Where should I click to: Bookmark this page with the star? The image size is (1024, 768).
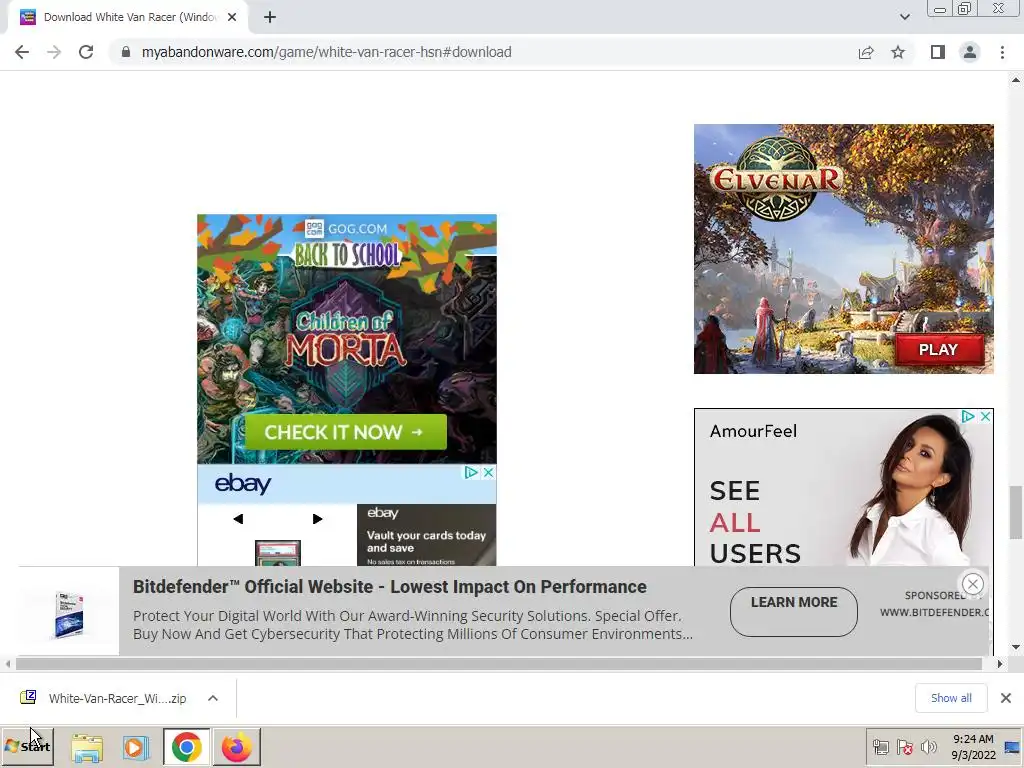[898, 52]
